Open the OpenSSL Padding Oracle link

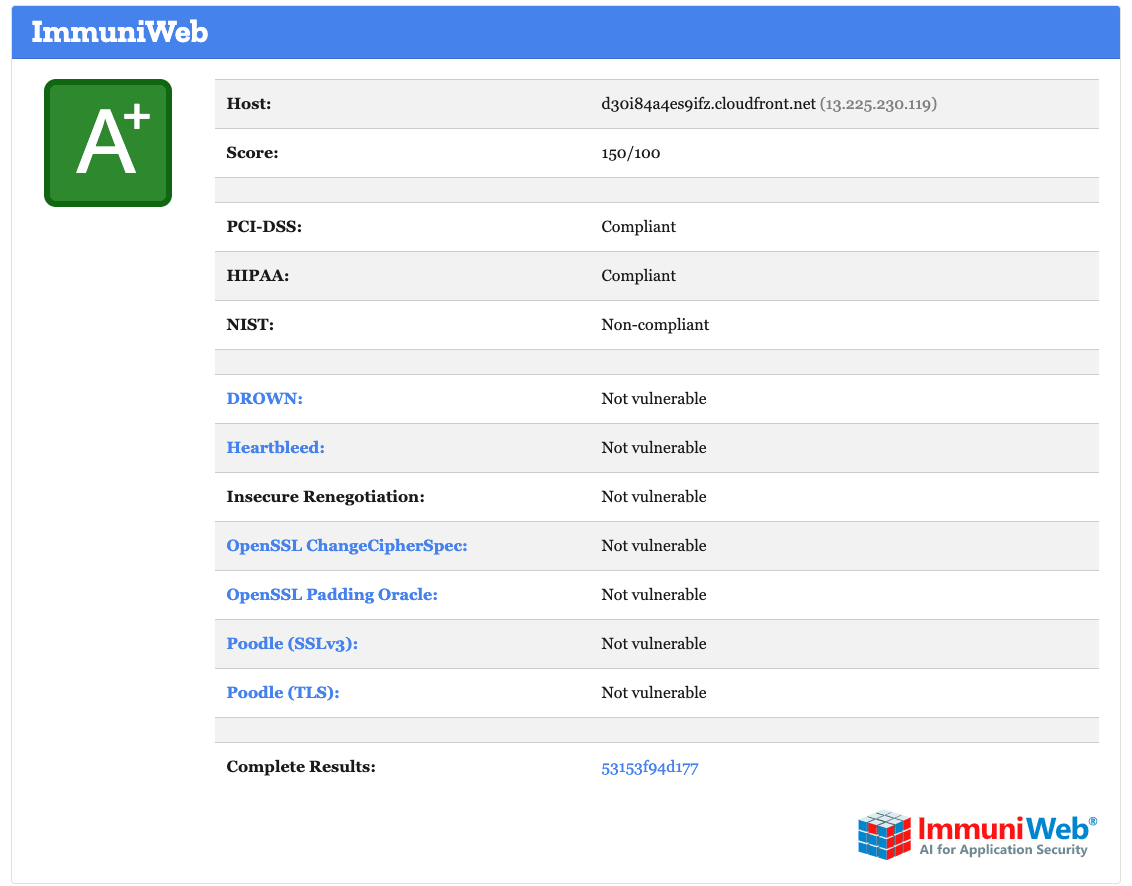tap(332, 594)
